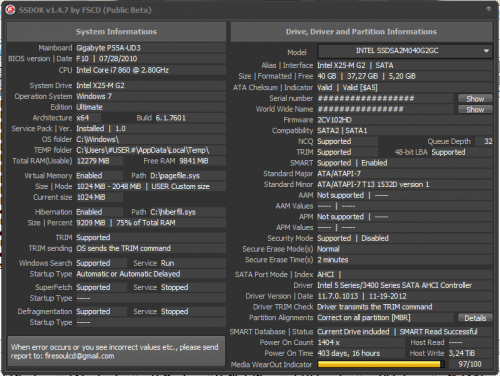Screen dimensions: 500x376
Task: Click the SSDOK logo in the title bar
Action: [10, 10]
